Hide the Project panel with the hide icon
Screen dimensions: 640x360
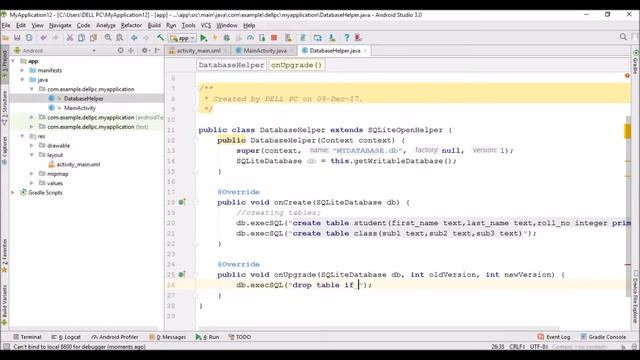point(158,51)
